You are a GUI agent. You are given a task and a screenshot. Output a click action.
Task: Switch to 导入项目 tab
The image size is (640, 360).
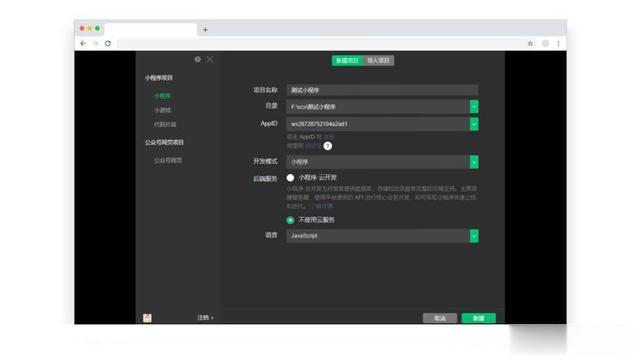click(x=378, y=60)
